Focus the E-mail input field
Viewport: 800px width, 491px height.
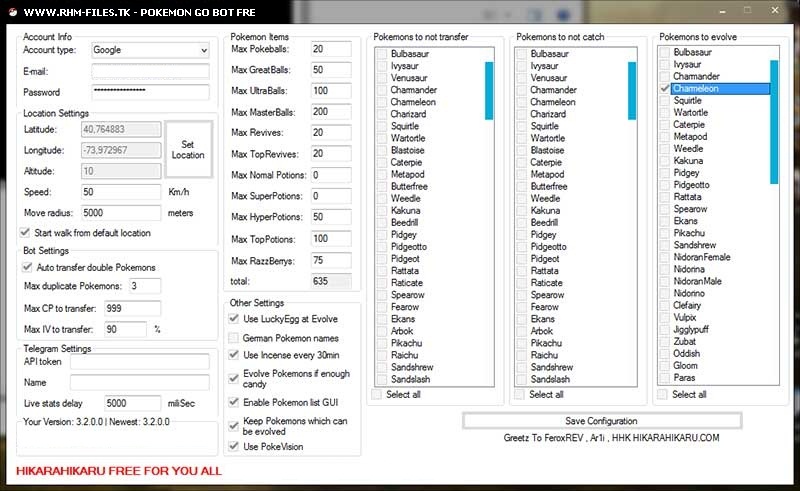pos(150,71)
